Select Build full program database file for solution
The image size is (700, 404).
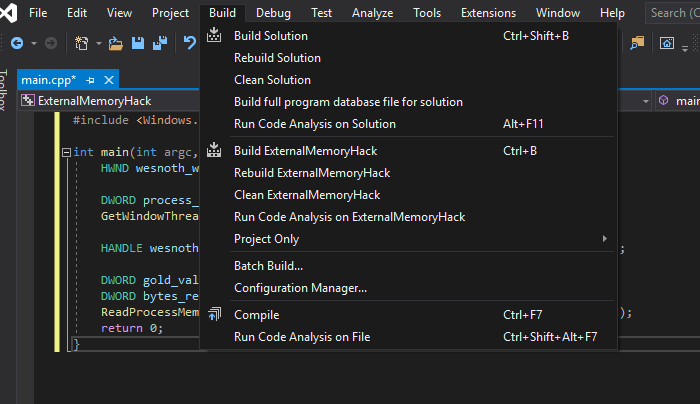click(408, 102)
